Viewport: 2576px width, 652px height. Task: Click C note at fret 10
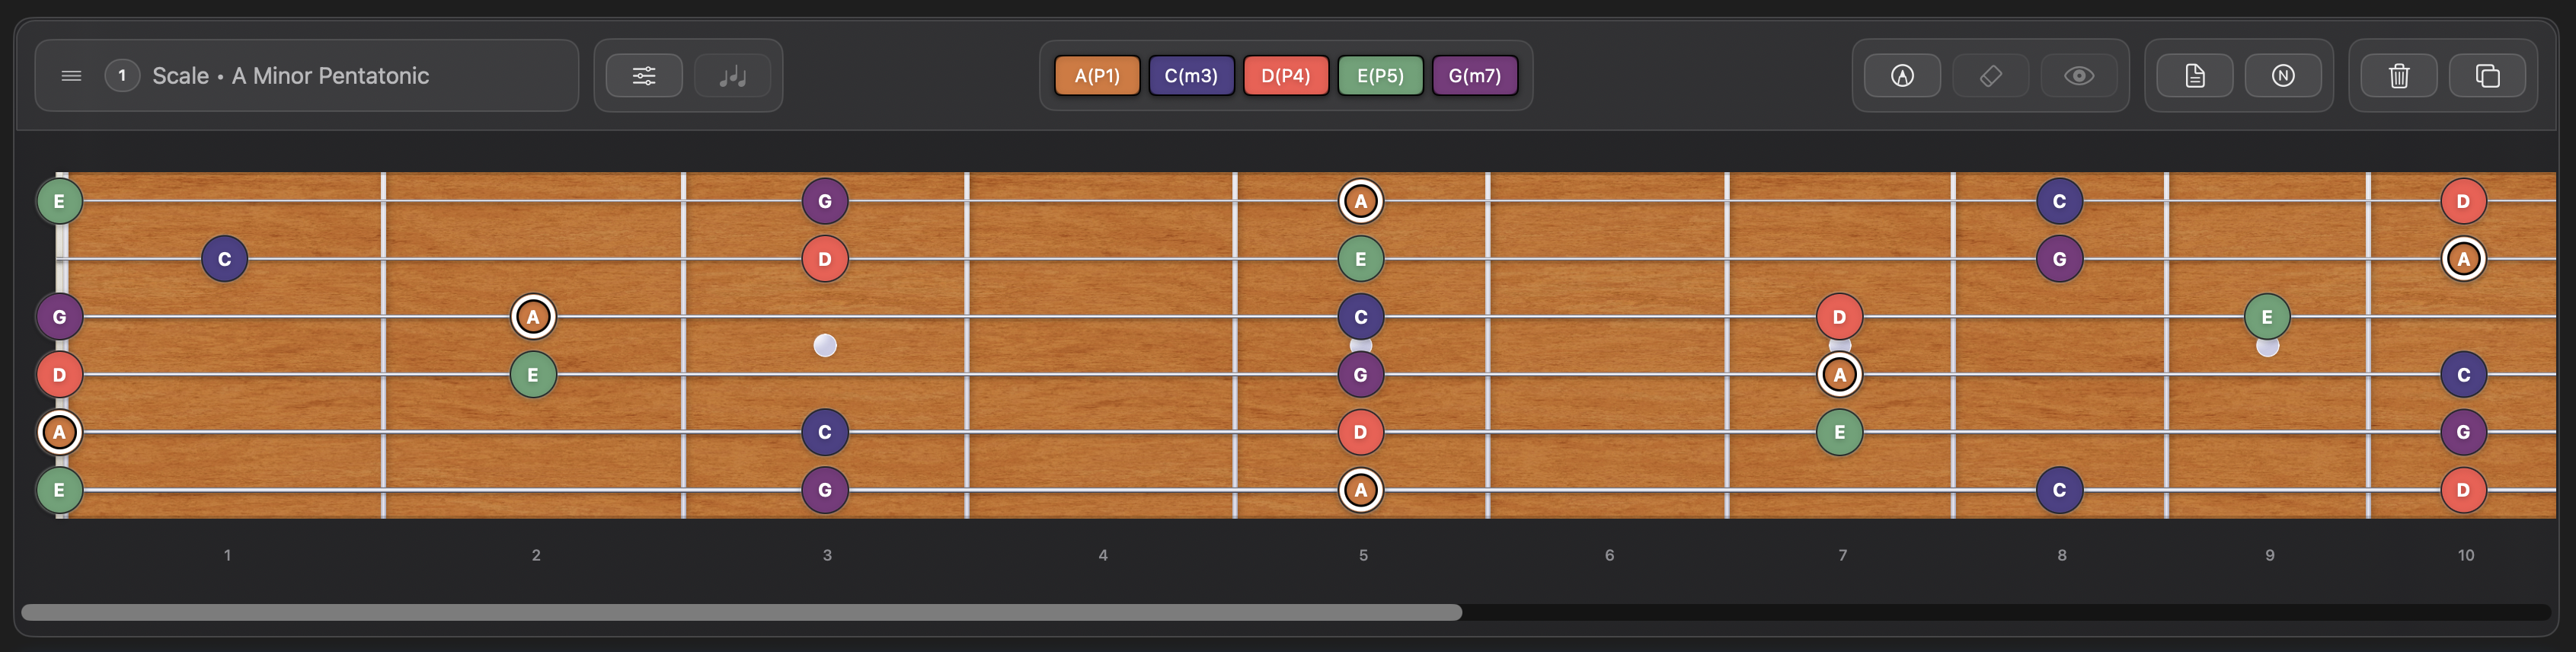(x=2464, y=375)
